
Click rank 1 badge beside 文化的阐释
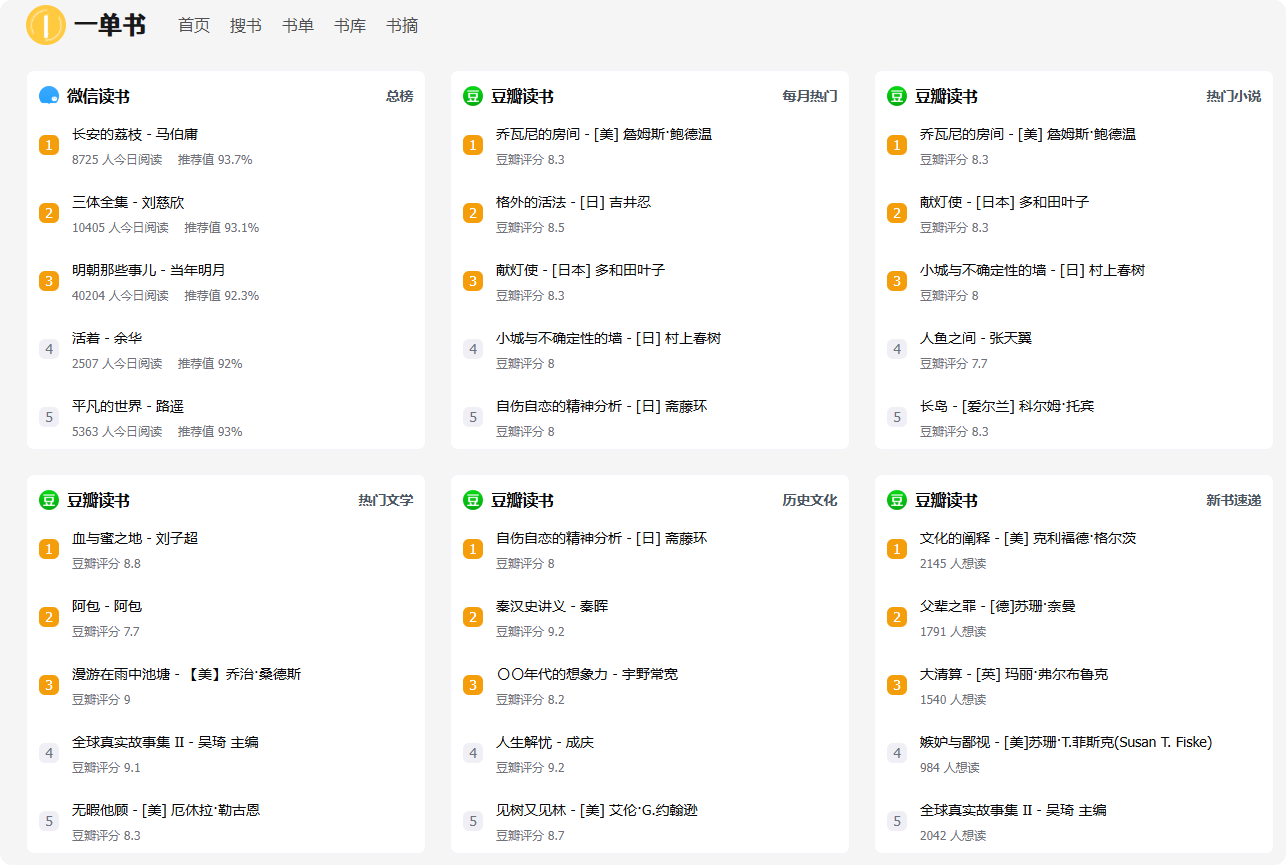[897, 549]
